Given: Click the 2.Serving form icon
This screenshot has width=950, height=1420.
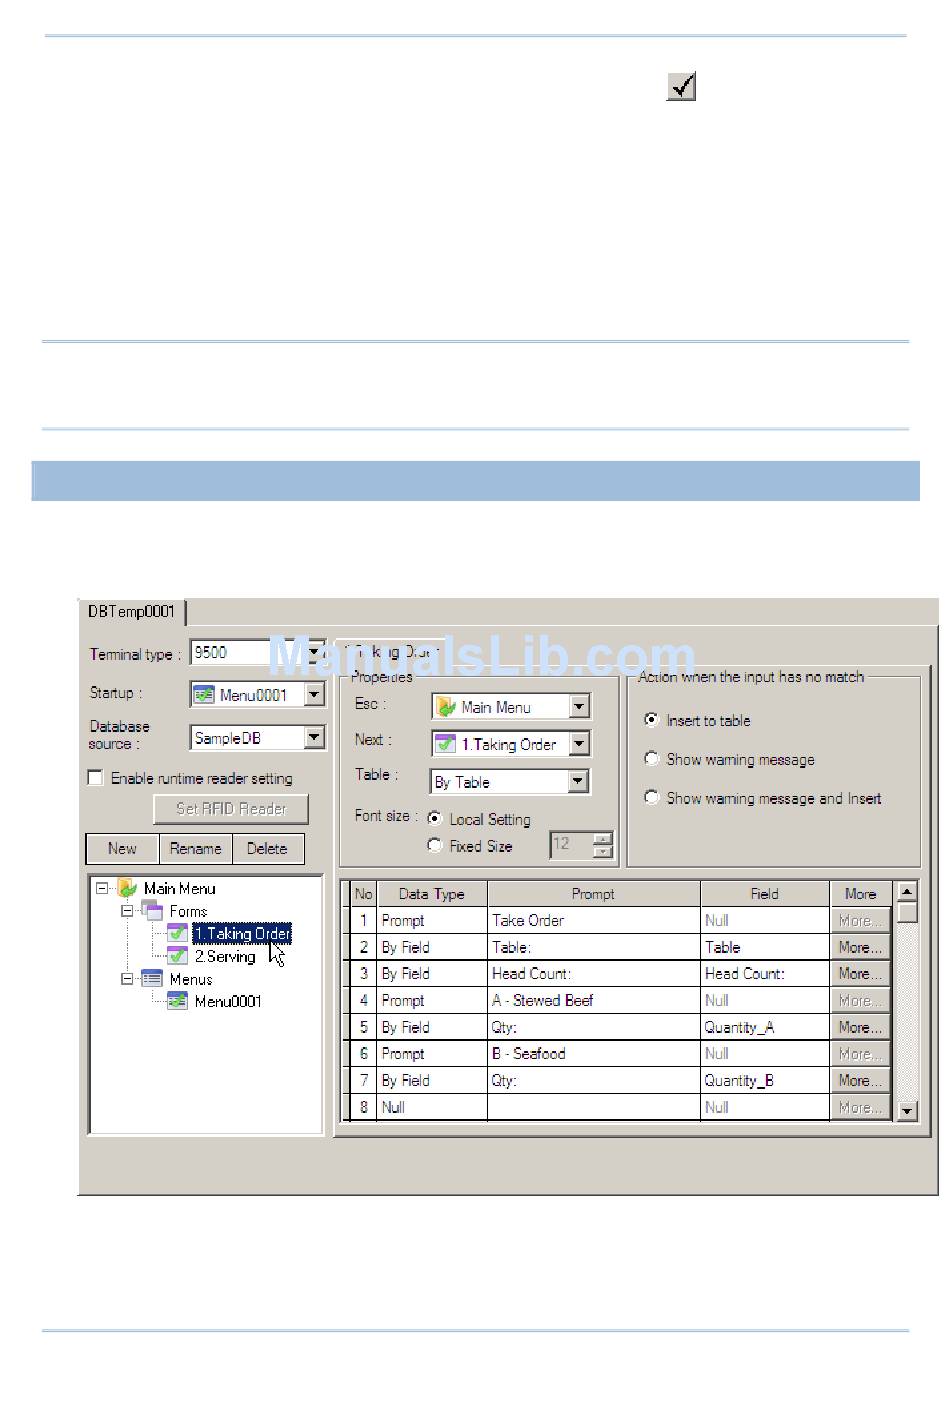Looking at the screenshot, I should coord(177,957).
